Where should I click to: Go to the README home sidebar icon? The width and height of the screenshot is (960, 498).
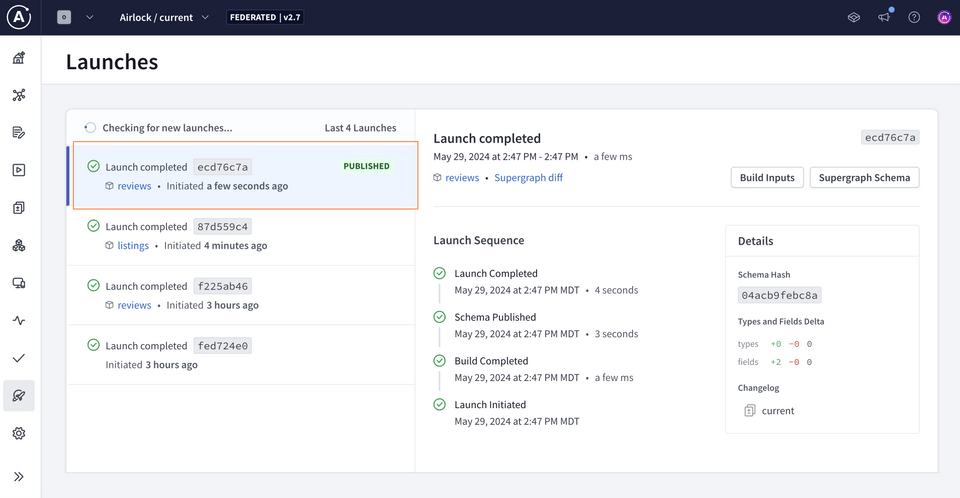pyautogui.click(x=19, y=58)
